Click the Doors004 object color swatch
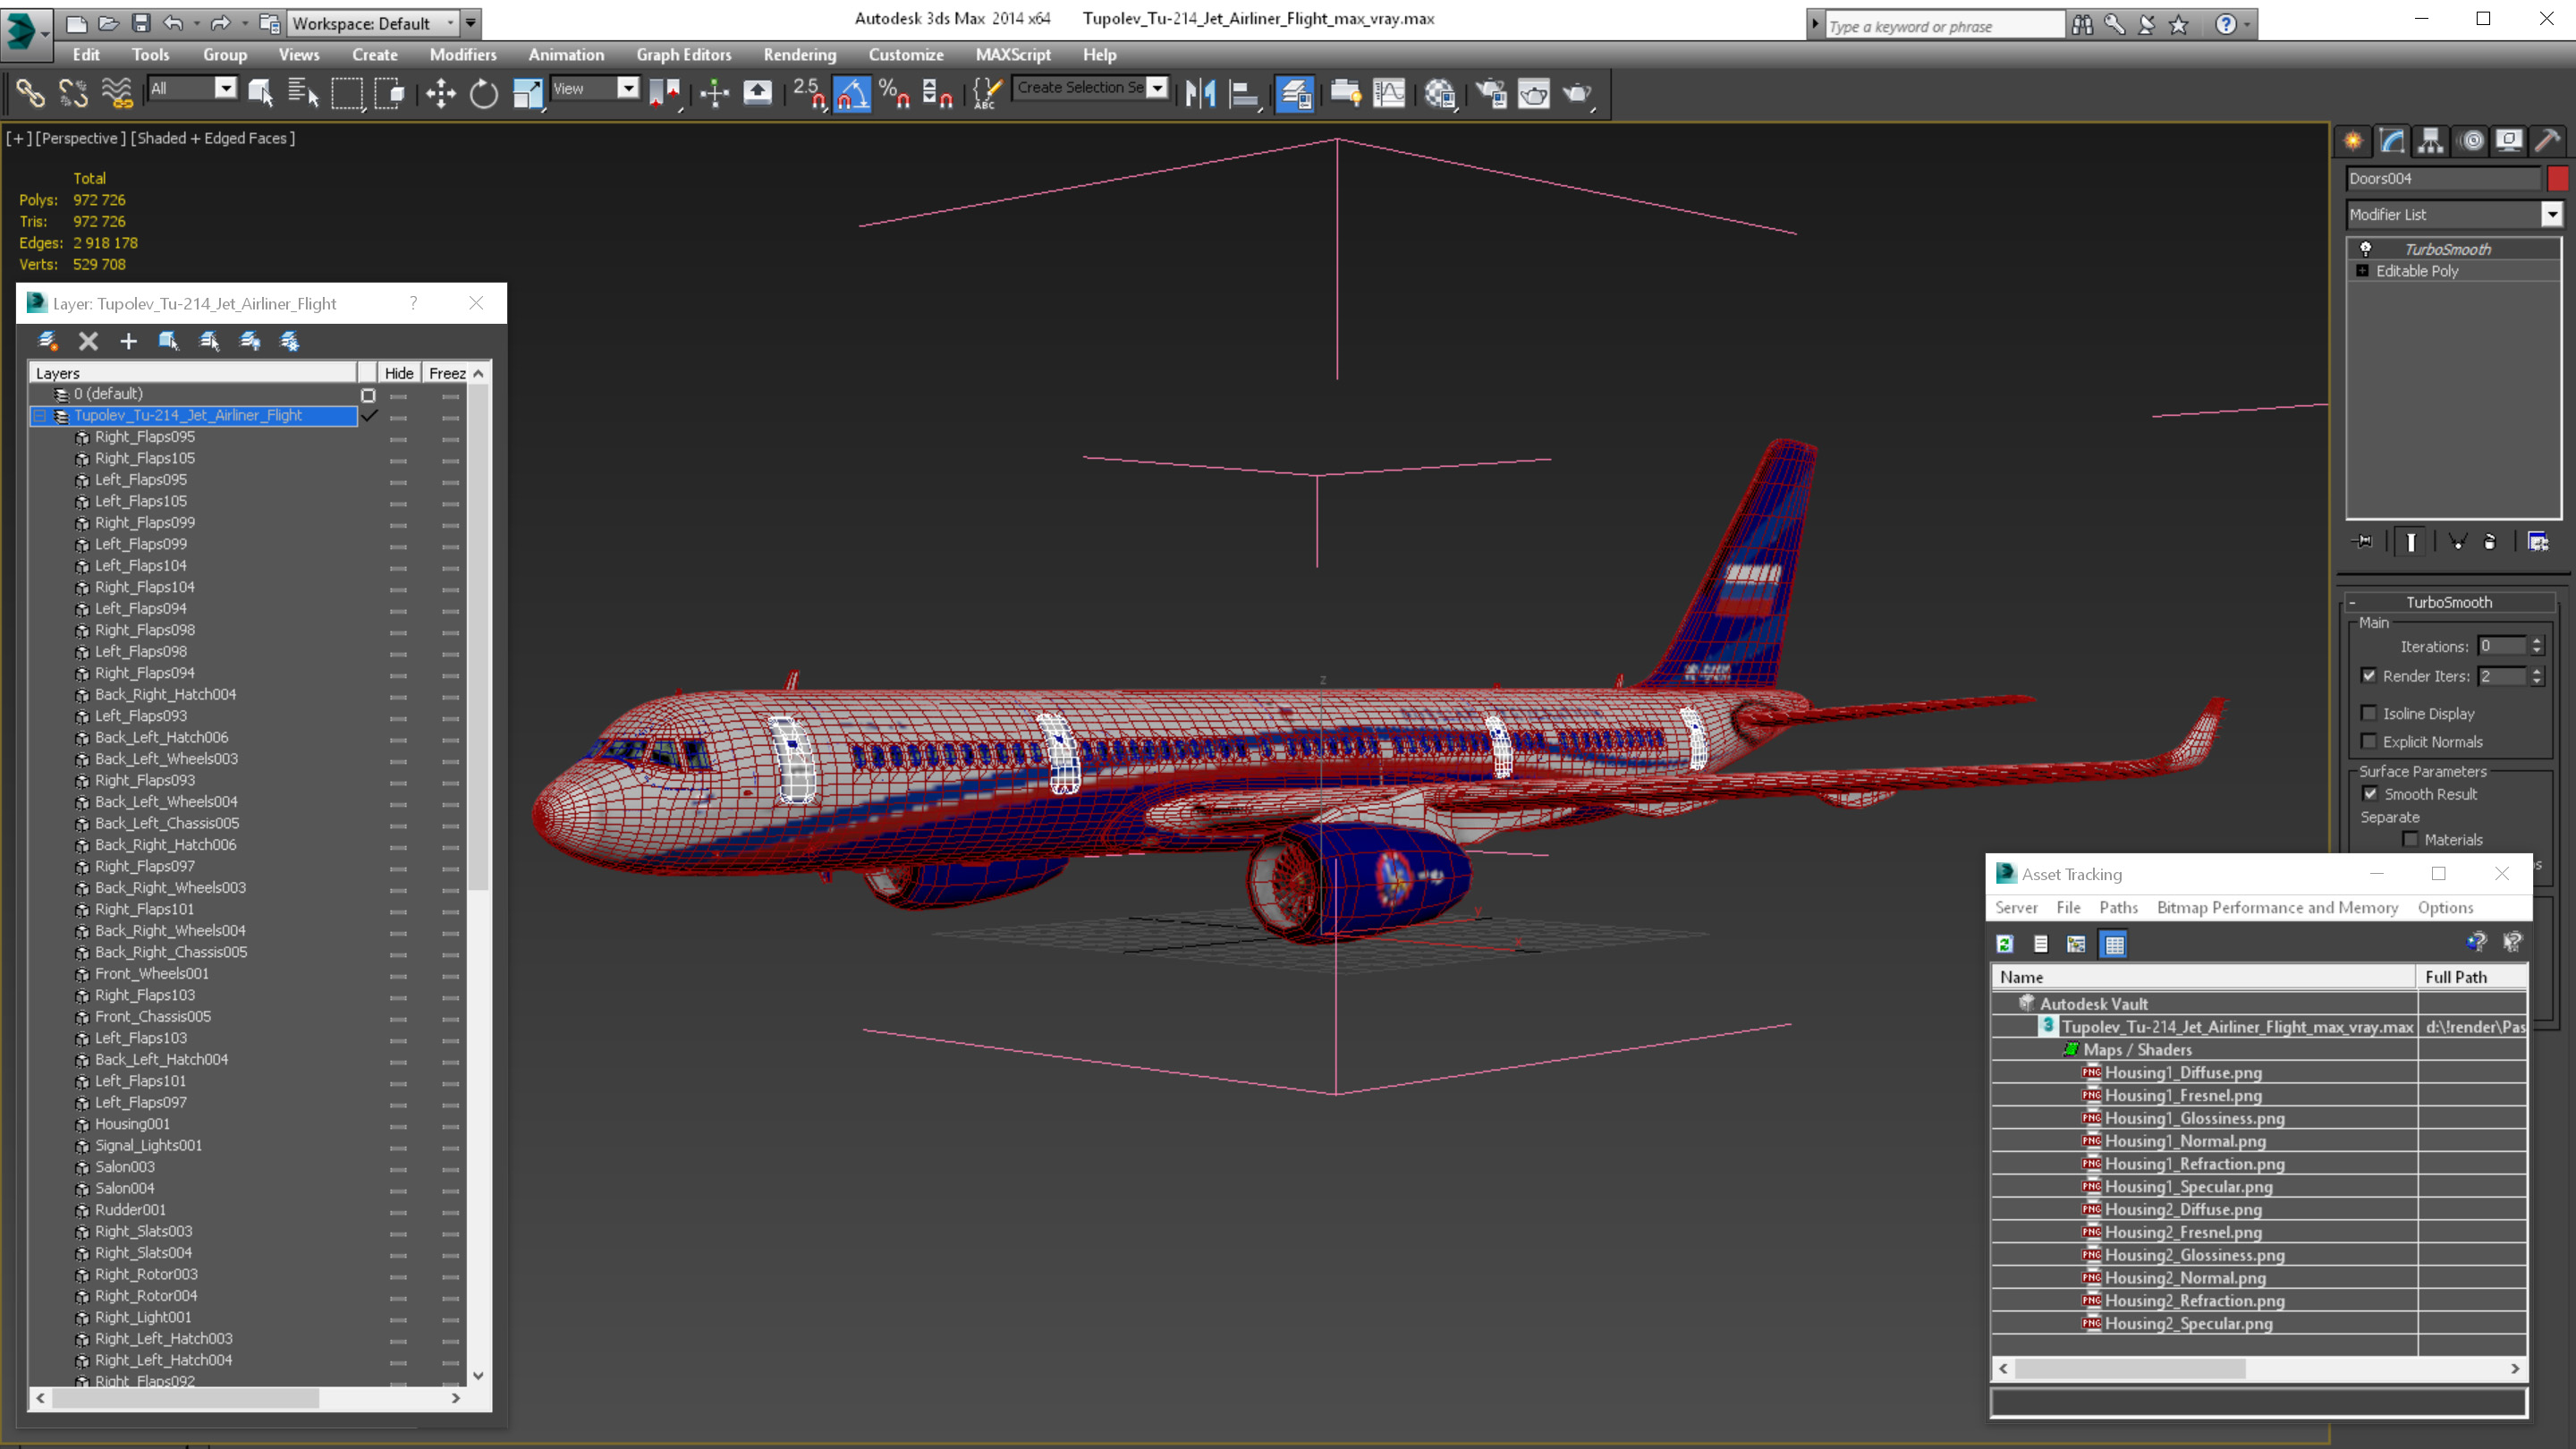Image resolution: width=2576 pixels, height=1449 pixels. pos(2557,178)
